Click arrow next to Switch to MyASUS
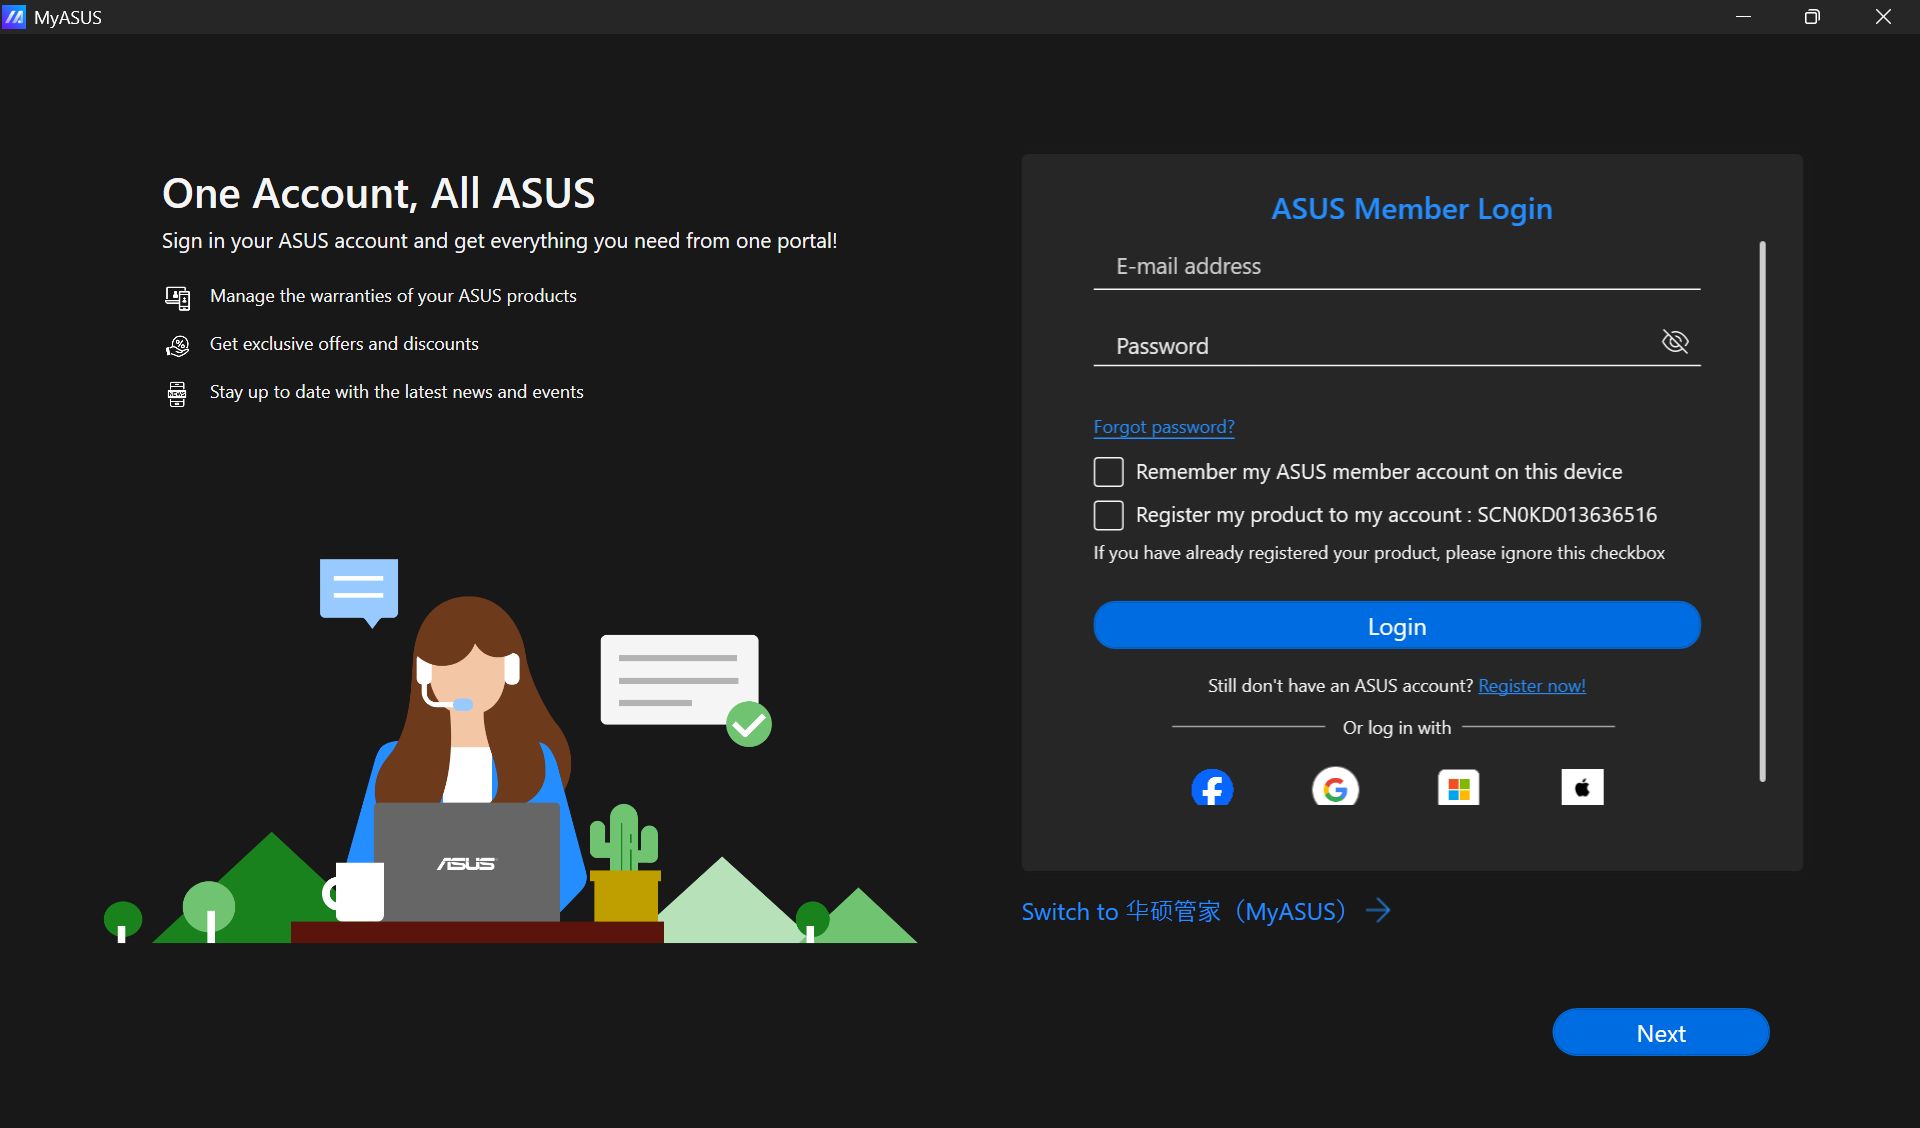Image resolution: width=1920 pixels, height=1128 pixels. [1378, 910]
